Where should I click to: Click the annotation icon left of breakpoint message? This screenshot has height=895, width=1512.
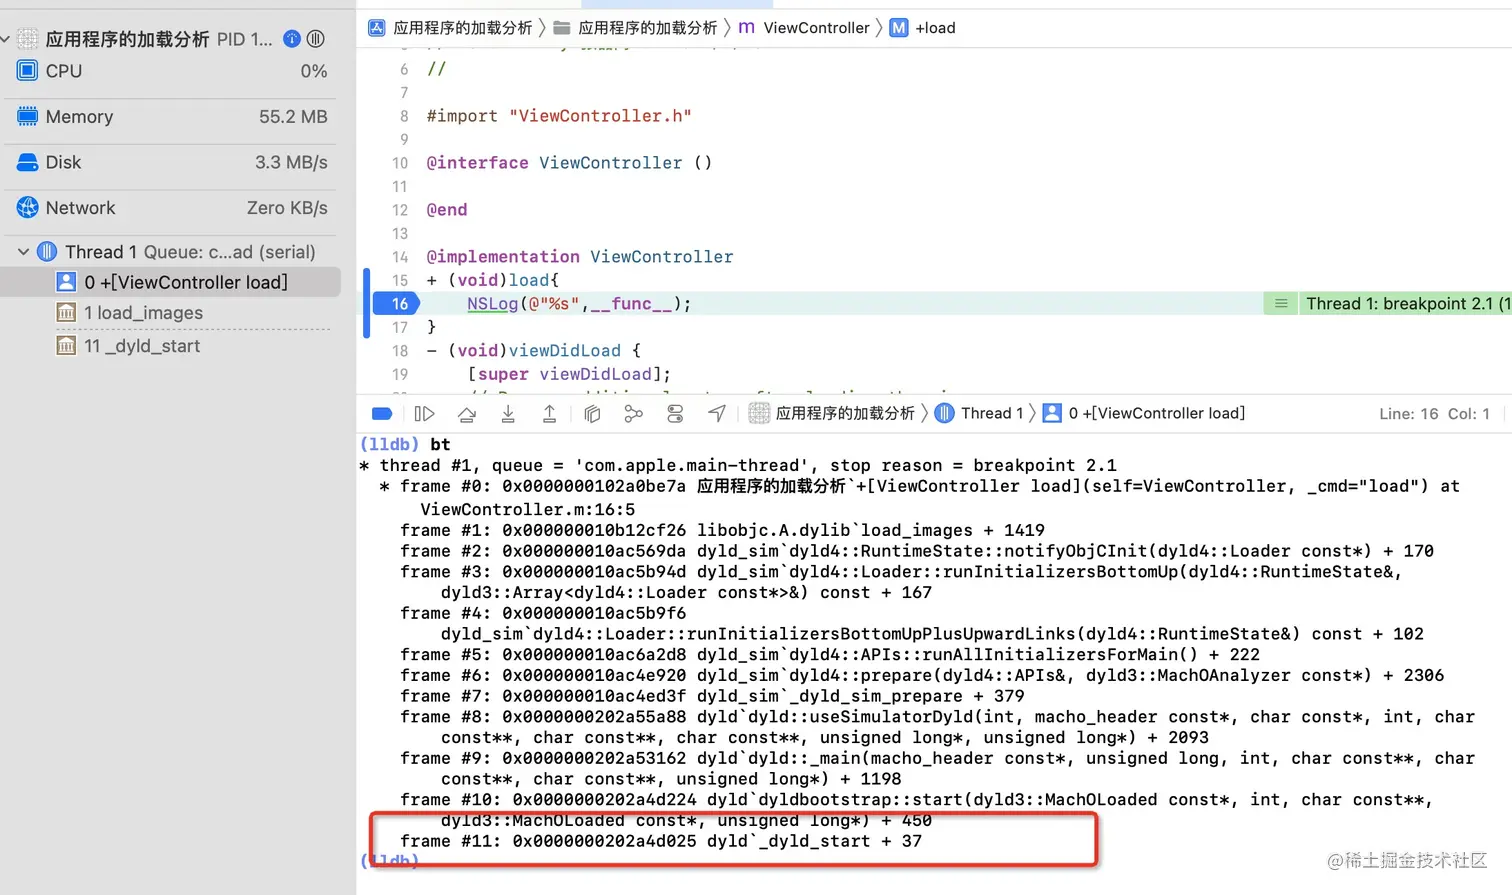click(x=1281, y=304)
